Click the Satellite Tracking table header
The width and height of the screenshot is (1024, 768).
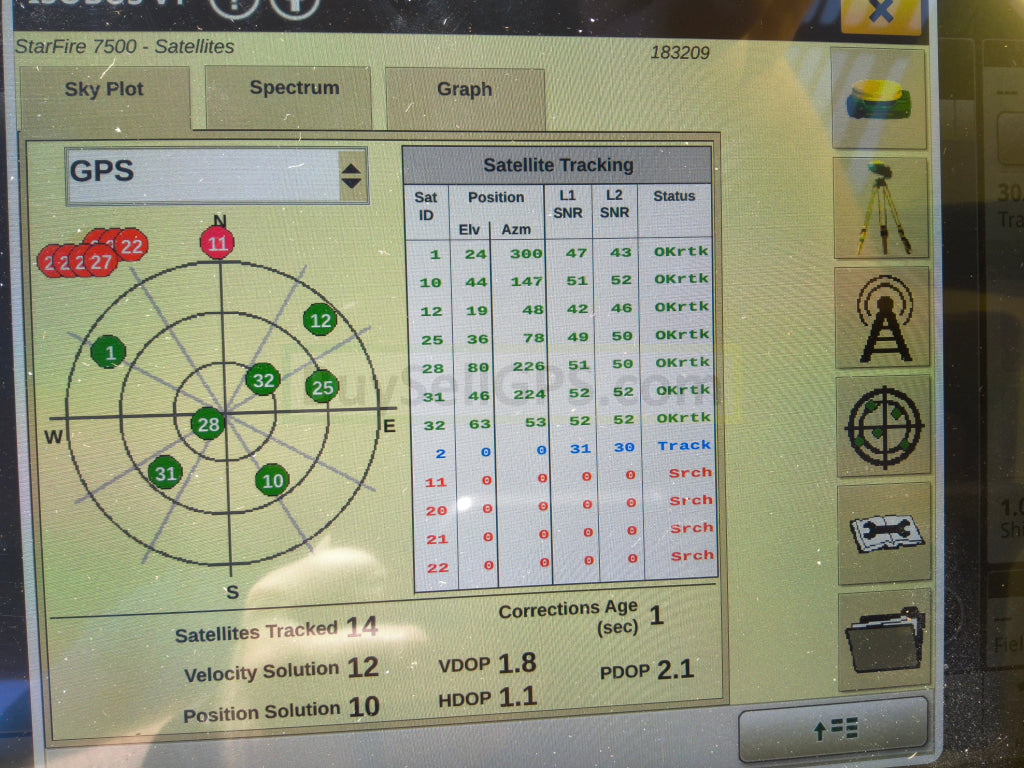(558, 165)
